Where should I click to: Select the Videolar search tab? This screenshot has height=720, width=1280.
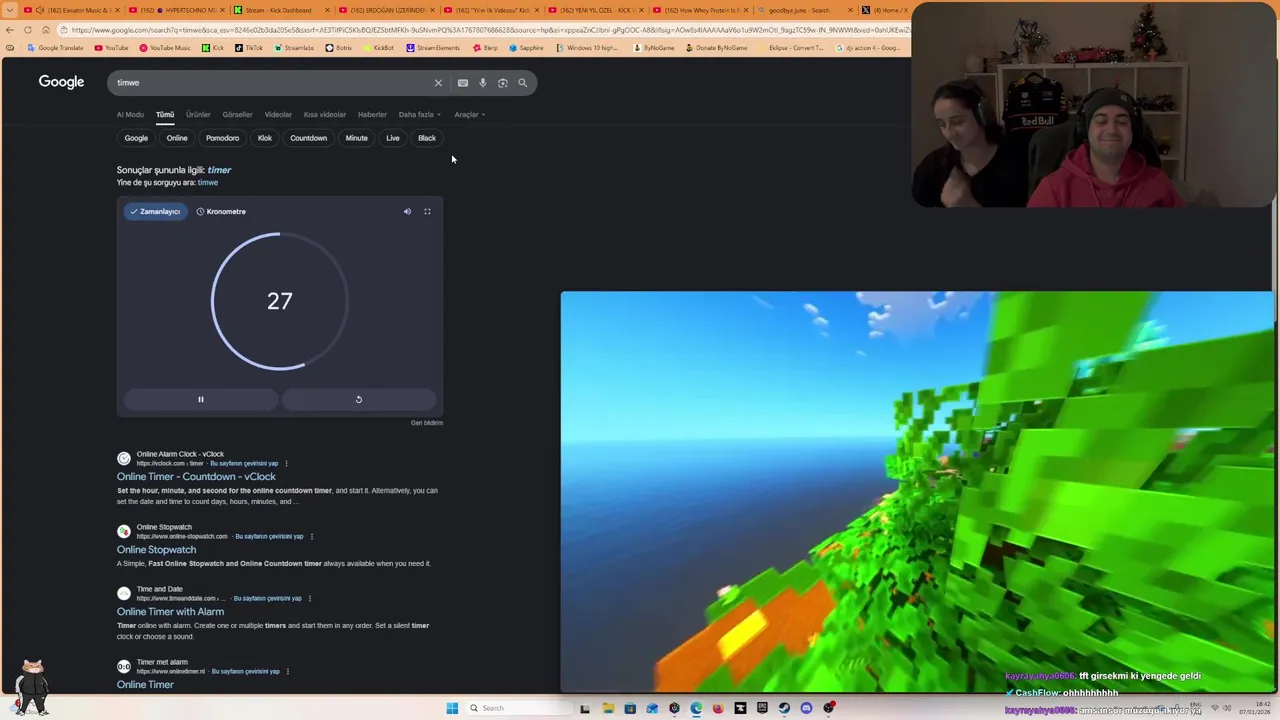[x=278, y=115]
